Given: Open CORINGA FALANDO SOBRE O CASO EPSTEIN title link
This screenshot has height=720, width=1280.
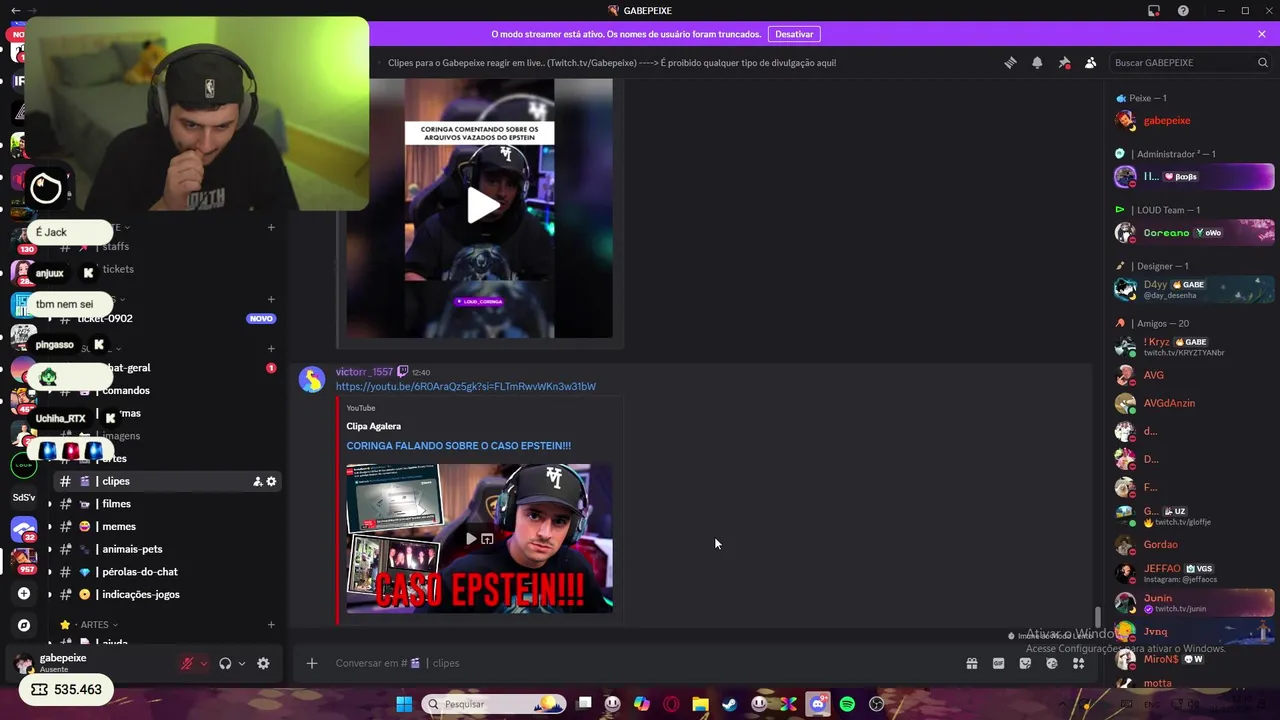Looking at the screenshot, I should click(x=459, y=446).
